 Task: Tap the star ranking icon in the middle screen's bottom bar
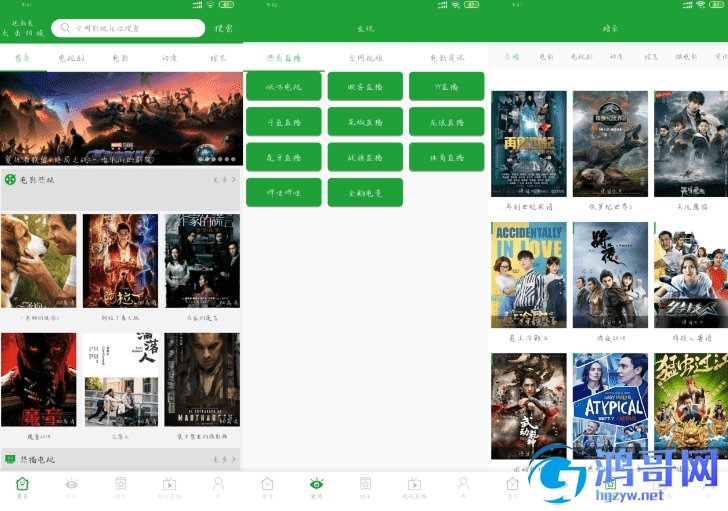pyautogui.click(x=365, y=484)
